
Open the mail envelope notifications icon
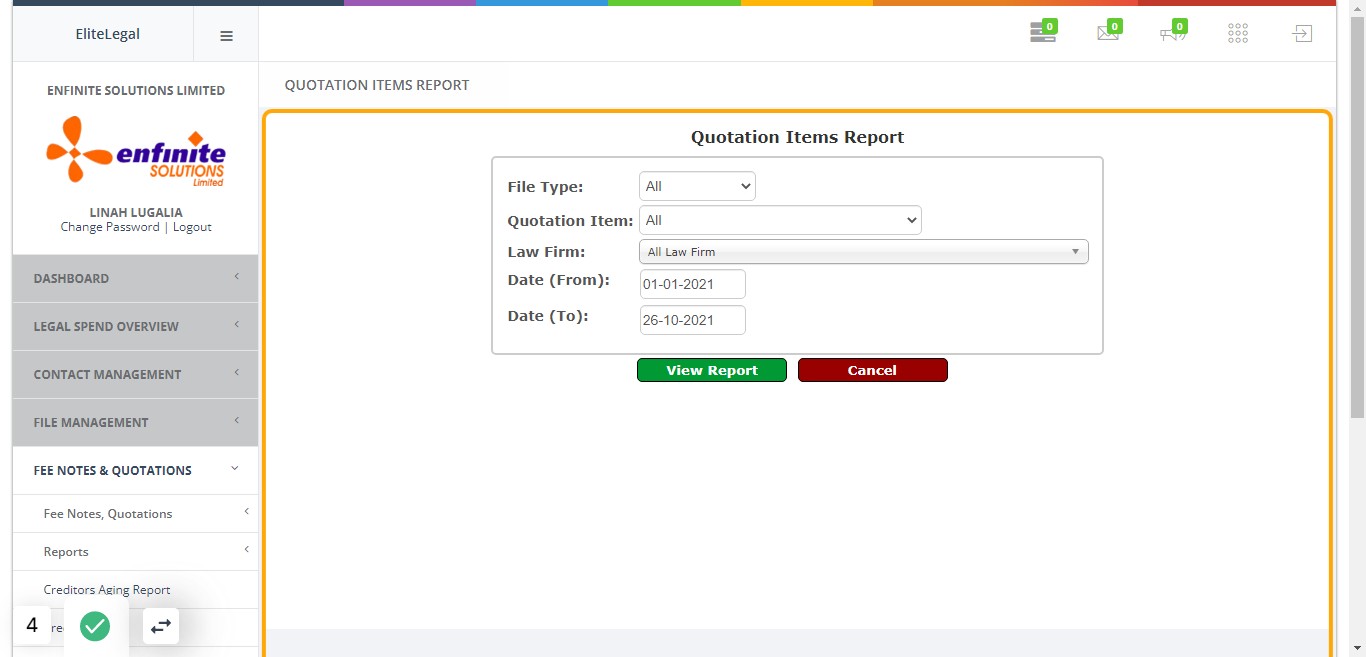coord(1108,33)
